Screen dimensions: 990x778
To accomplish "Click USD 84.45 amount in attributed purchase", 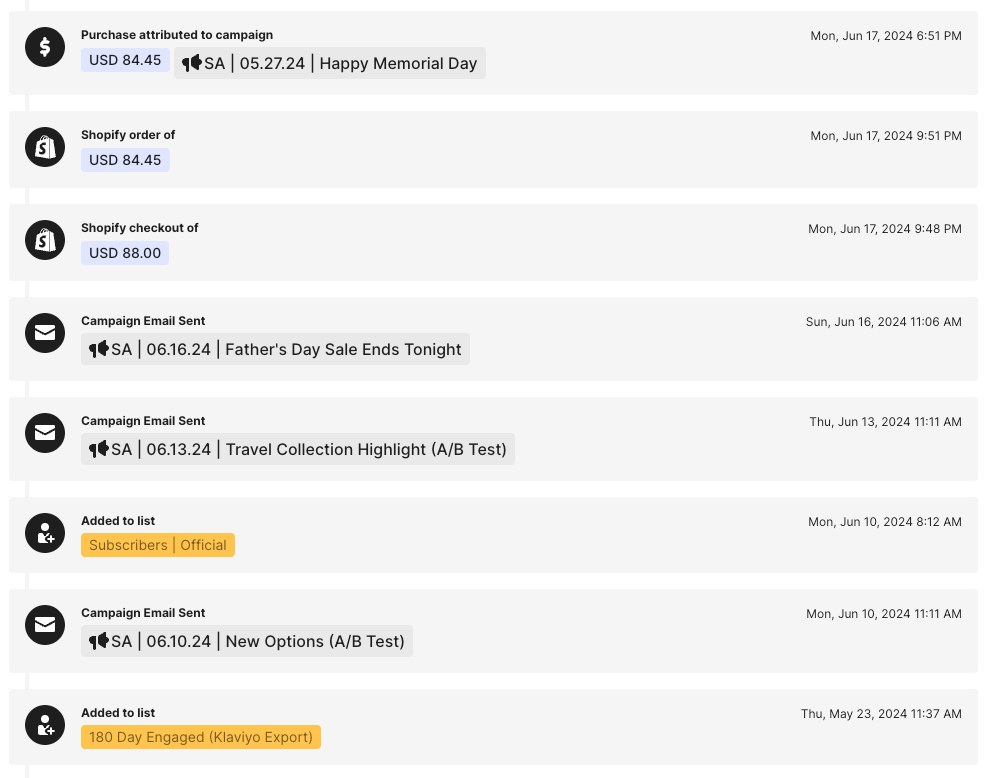I will (x=125, y=60).
